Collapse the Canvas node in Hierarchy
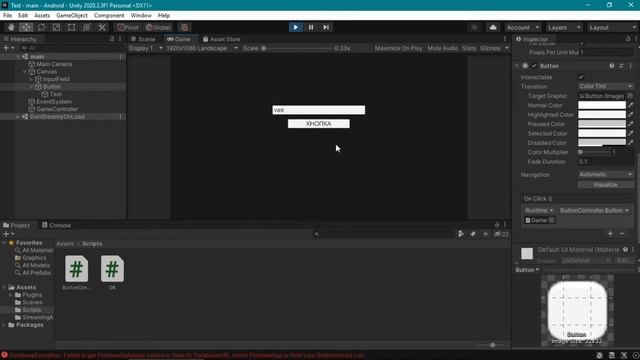 click(x=25, y=72)
